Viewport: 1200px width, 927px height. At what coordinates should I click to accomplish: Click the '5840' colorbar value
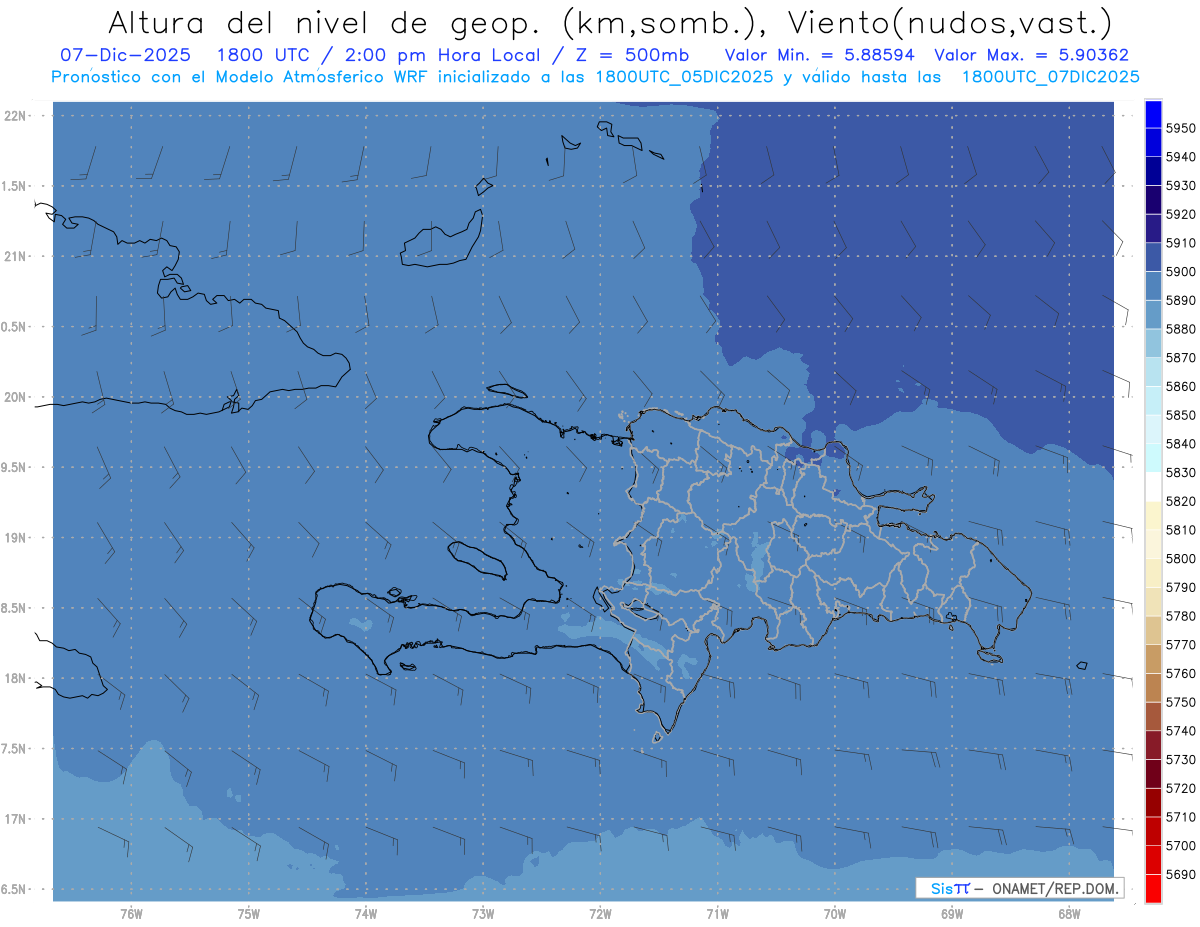coord(1181,444)
